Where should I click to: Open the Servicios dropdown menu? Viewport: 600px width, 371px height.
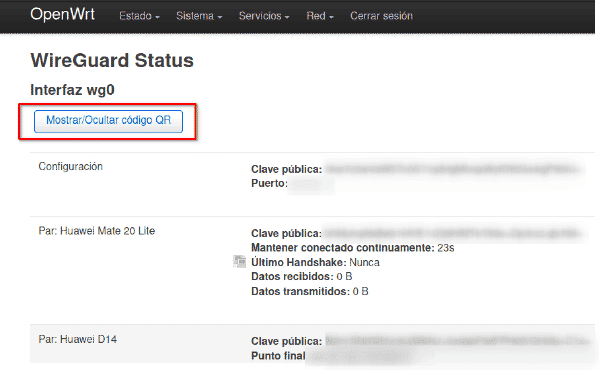pyautogui.click(x=264, y=16)
